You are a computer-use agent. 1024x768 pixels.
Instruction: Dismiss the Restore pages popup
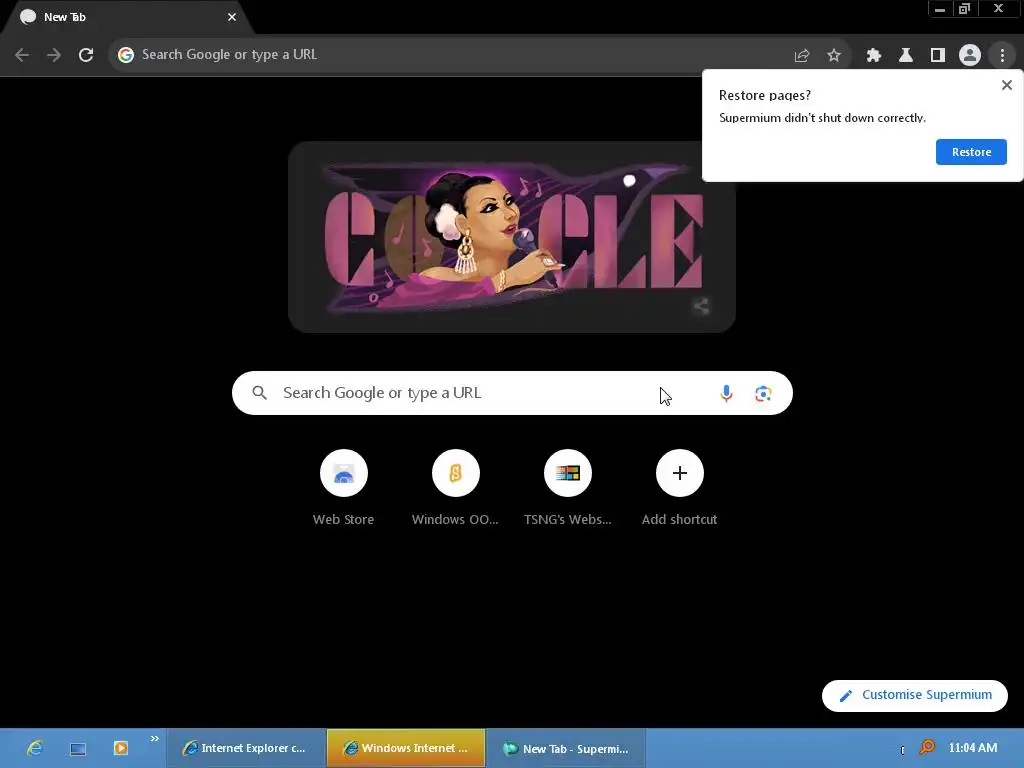click(1007, 85)
